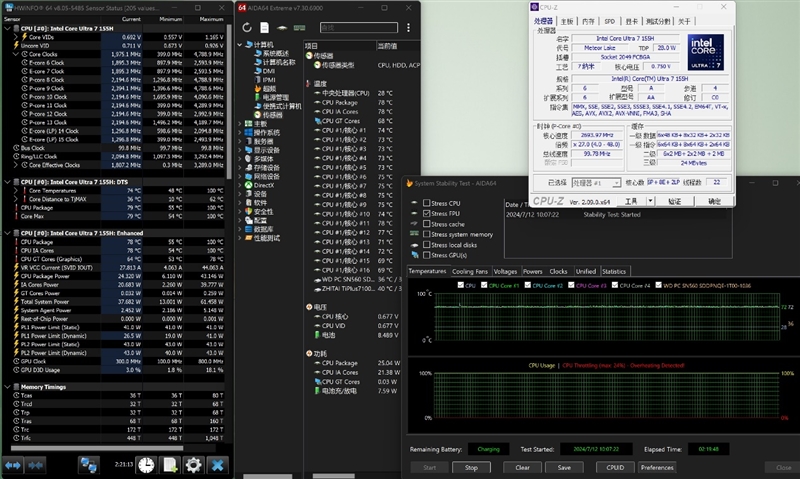Enable Stress system memory checkbox
800x479 pixels.
point(427,234)
